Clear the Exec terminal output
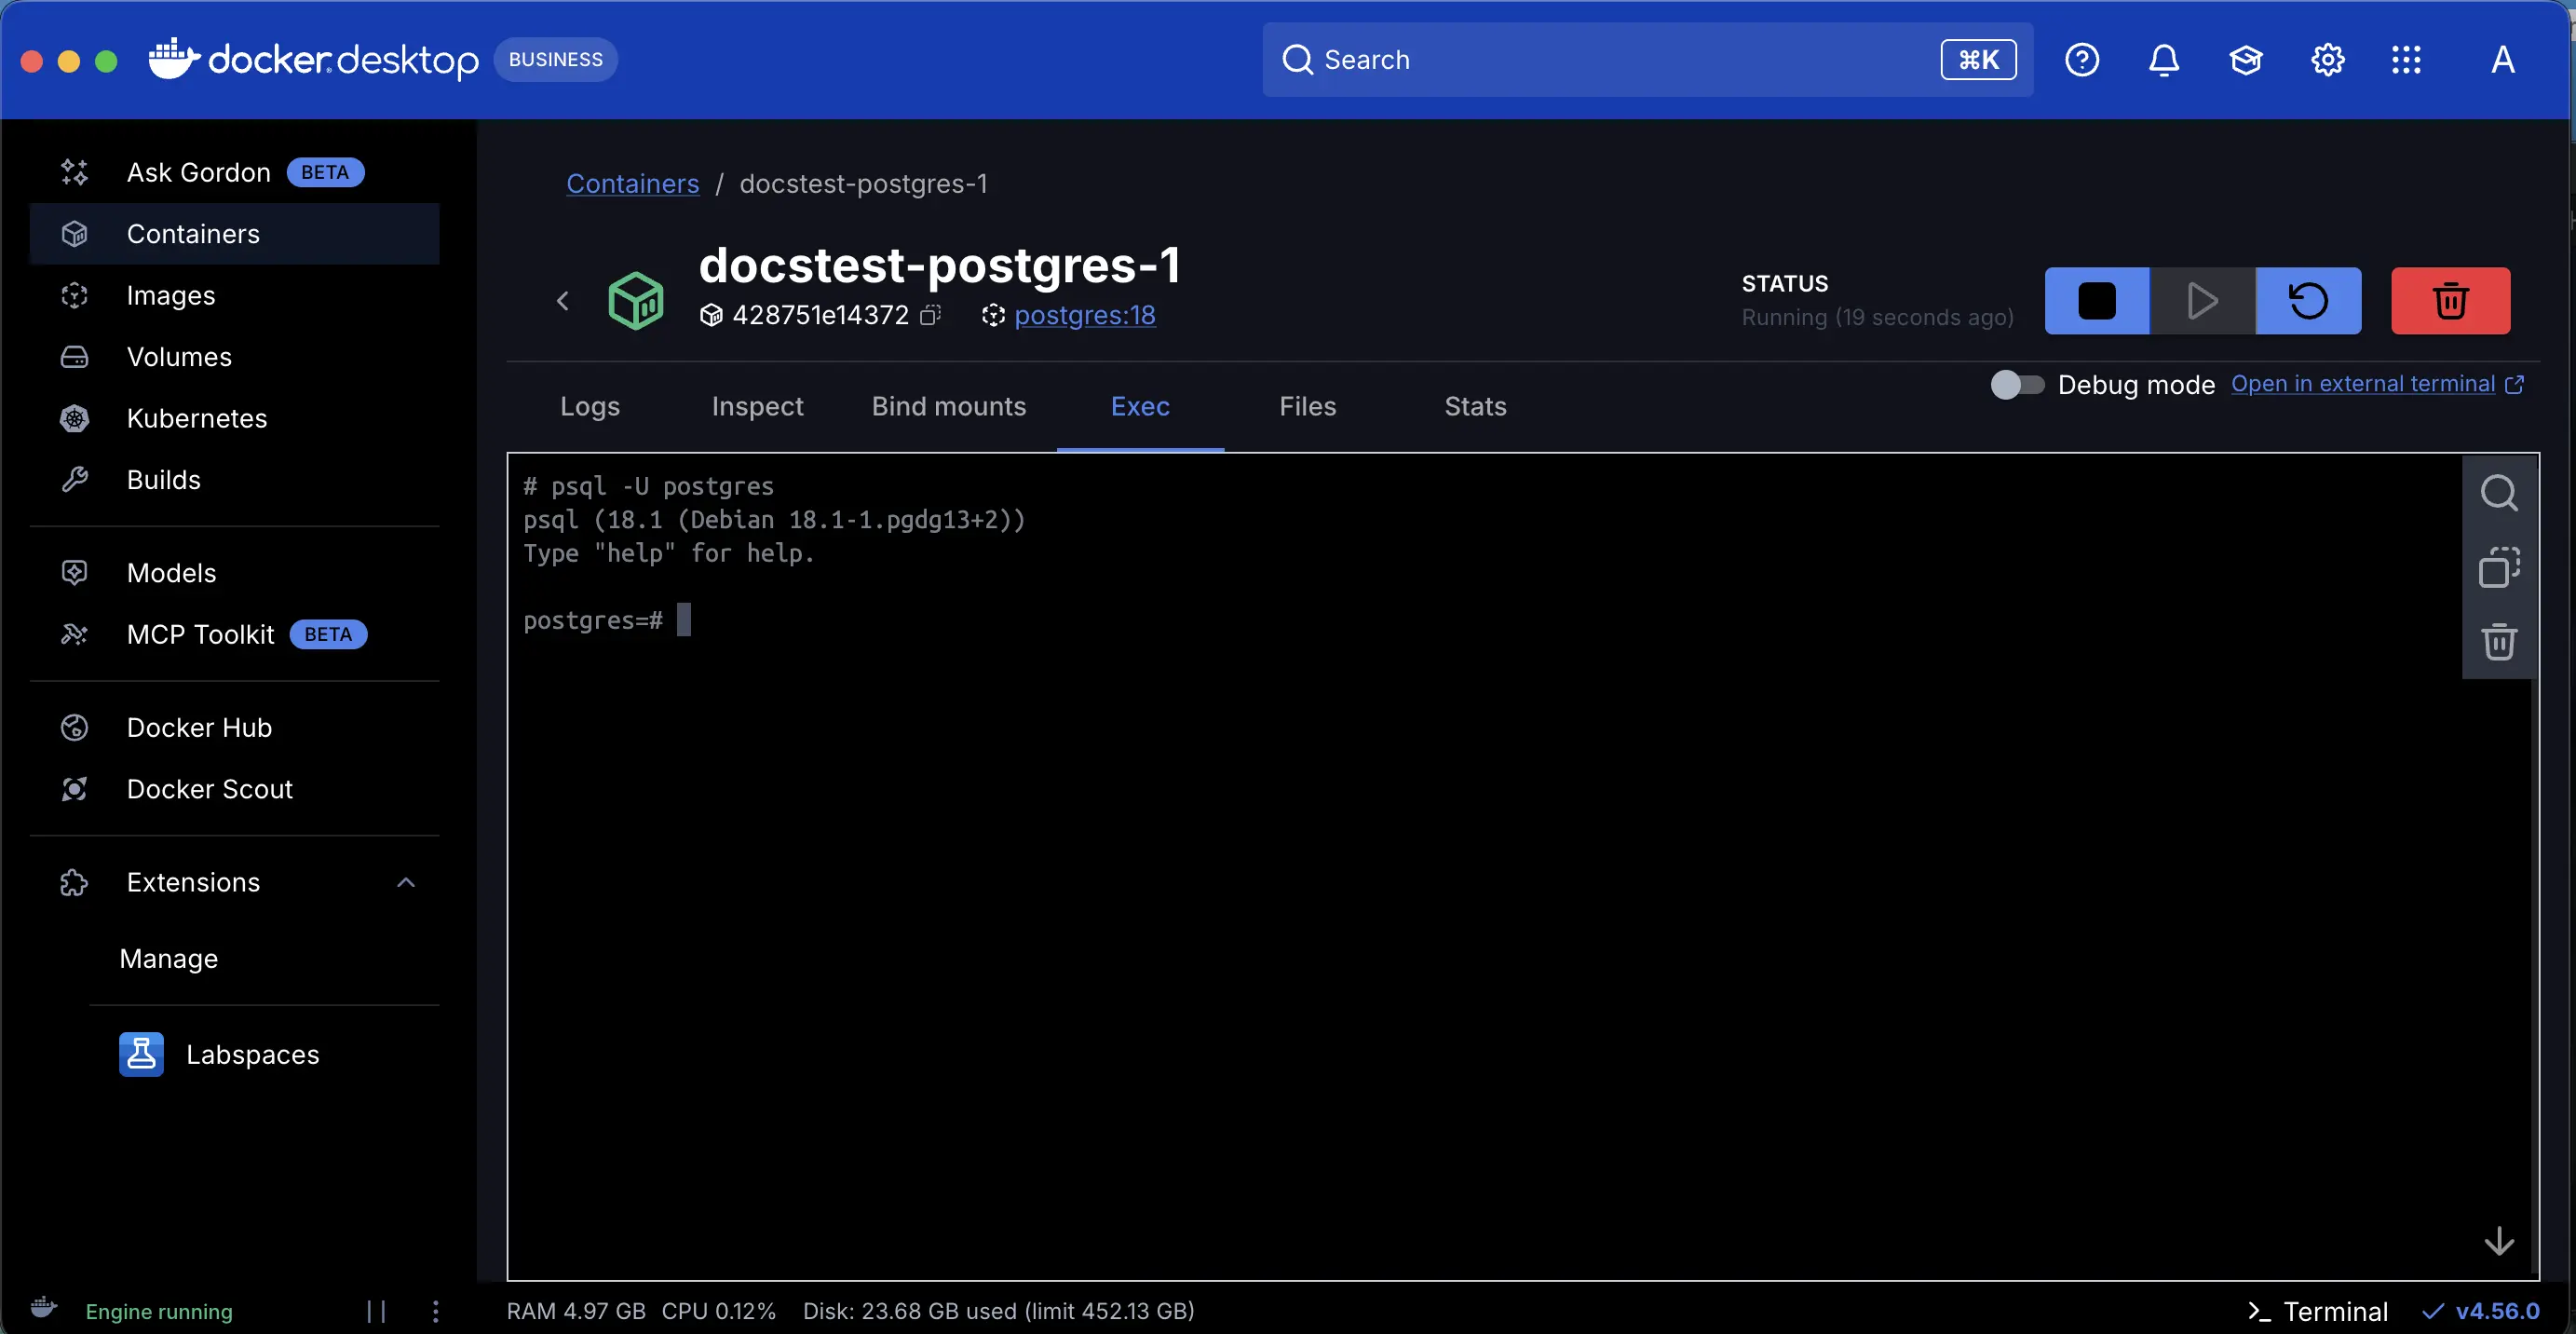 [2499, 641]
